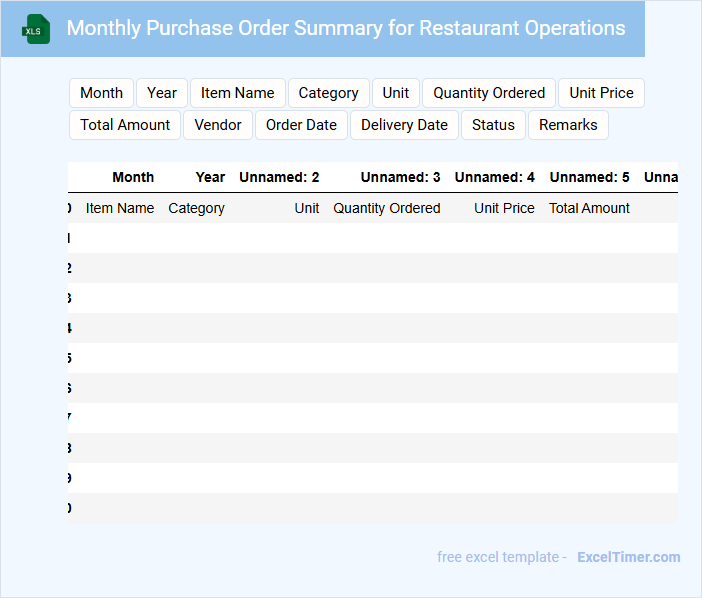
Task: Click the Delivery Date tag
Action: pos(404,125)
